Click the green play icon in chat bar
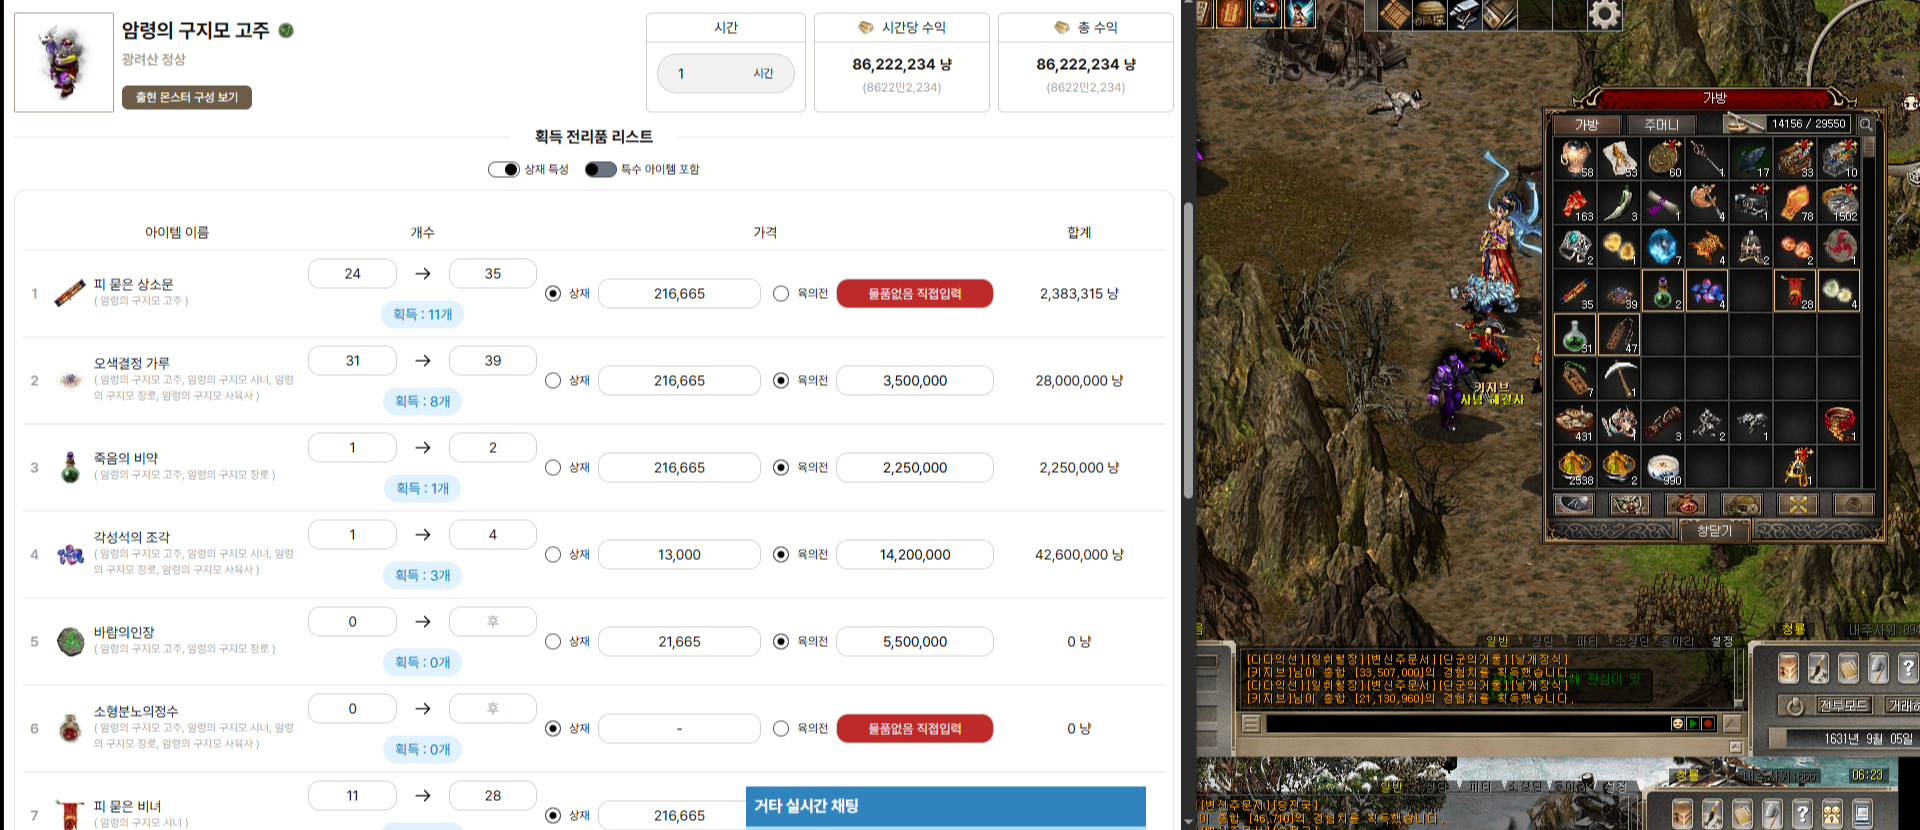This screenshot has height=830, width=1920. point(1693,723)
